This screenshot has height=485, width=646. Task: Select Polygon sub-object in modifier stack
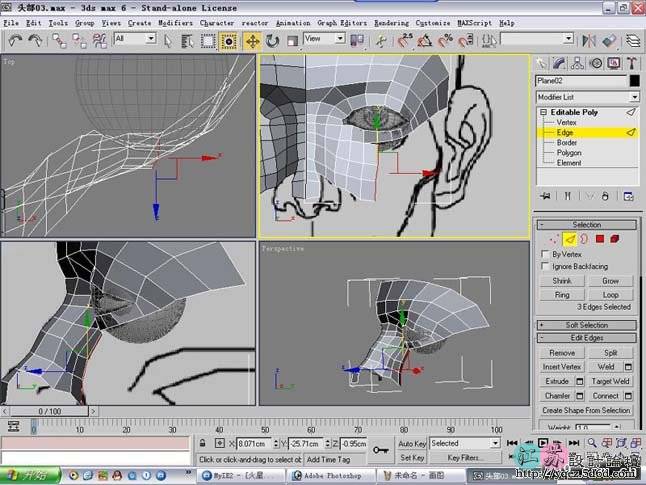point(569,153)
